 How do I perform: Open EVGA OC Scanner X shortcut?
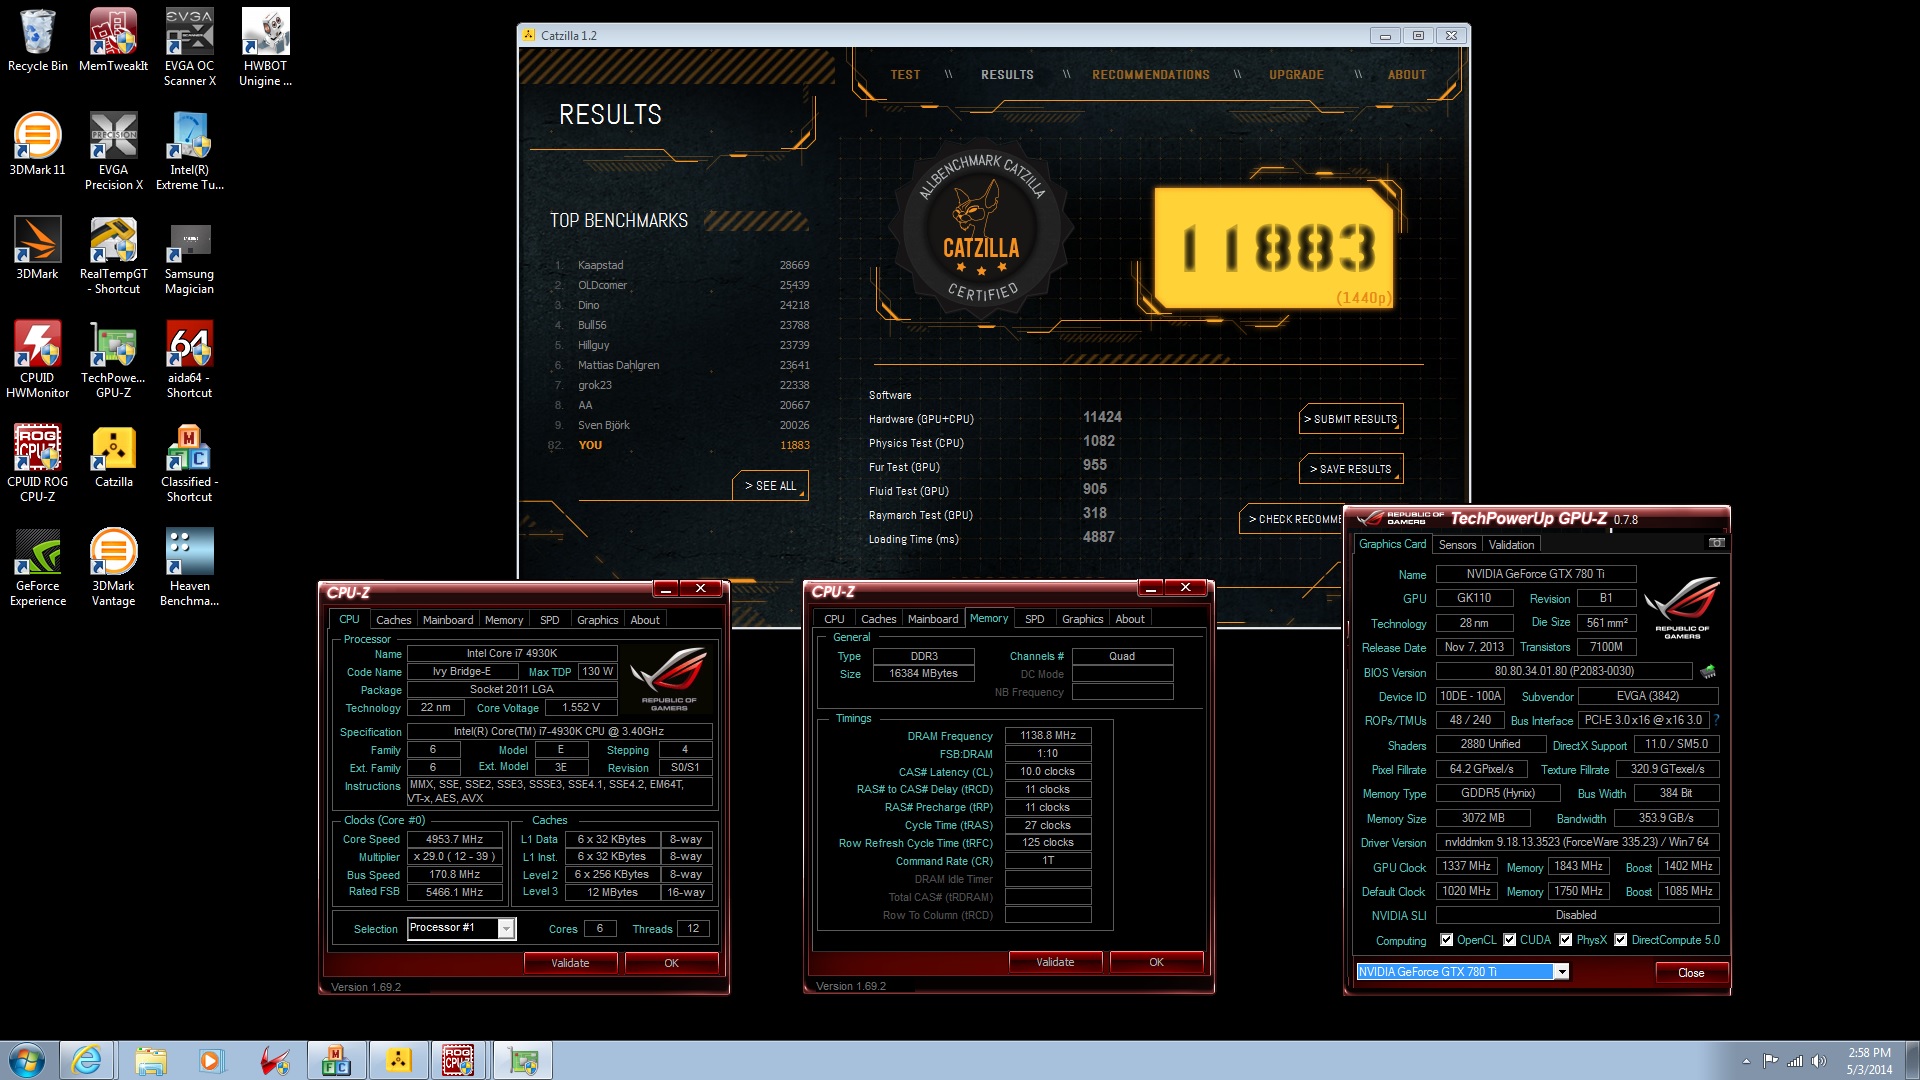[x=189, y=48]
